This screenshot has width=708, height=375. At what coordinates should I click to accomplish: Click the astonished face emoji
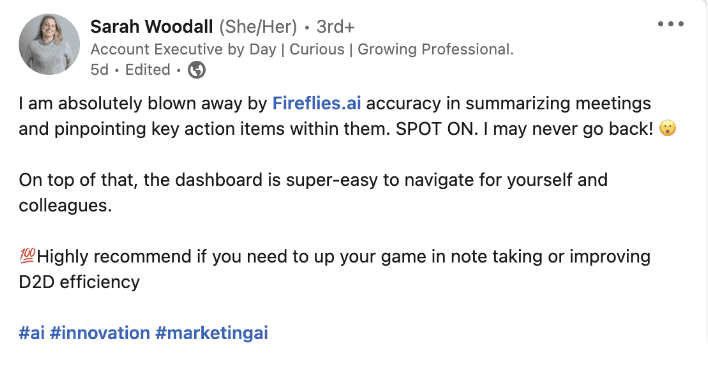[668, 129]
